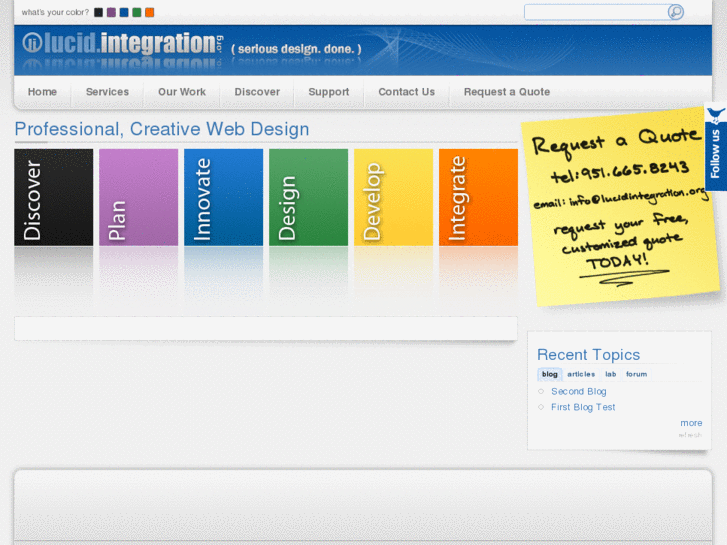This screenshot has height=545, width=727.
Task: Open the blue Innovate panel
Action: tap(223, 197)
